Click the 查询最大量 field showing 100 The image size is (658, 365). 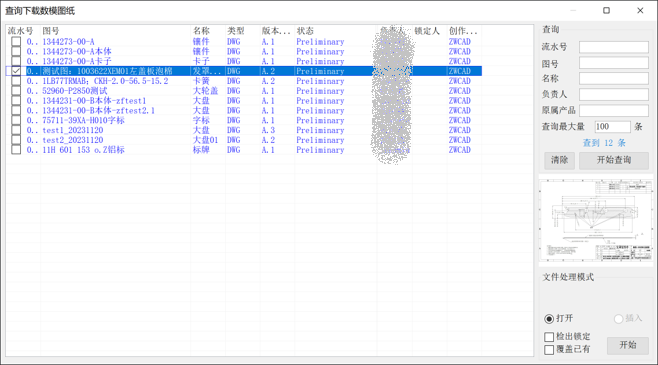point(613,126)
